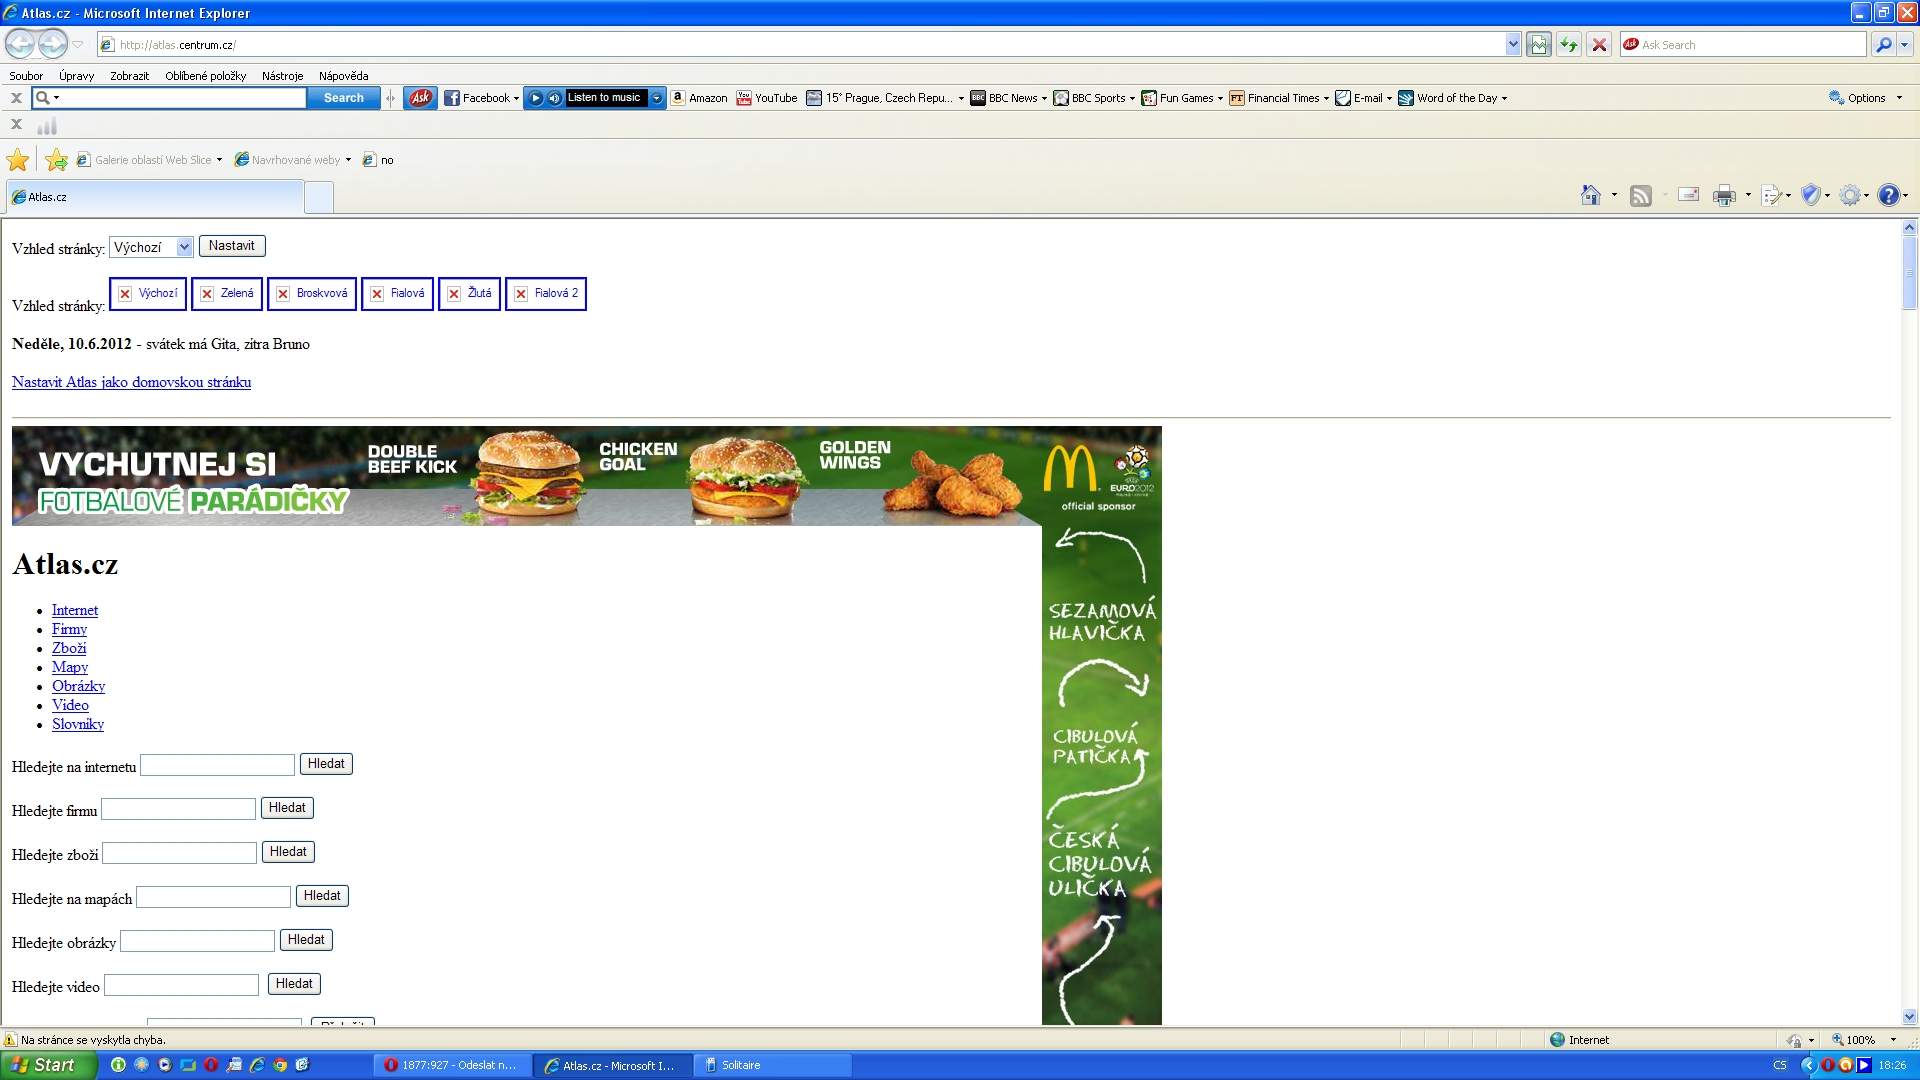The image size is (1920, 1080).
Task: Click Nastavit Atlas jako domovskou stránku link
Action: [x=131, y=382]
